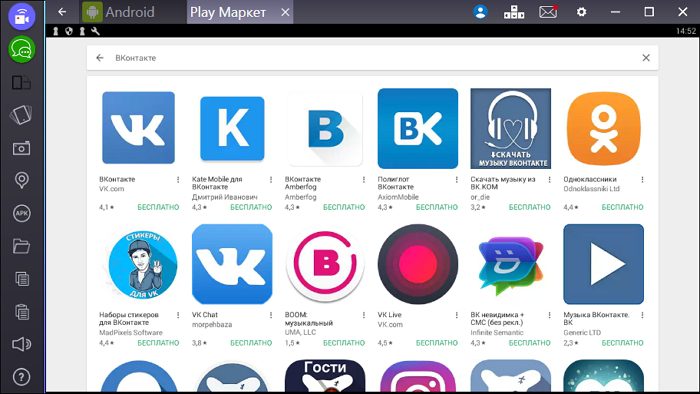Viewport: 700px width, 394px height.
Task: Select the Play Маркет tab
Action: (228, 12)
